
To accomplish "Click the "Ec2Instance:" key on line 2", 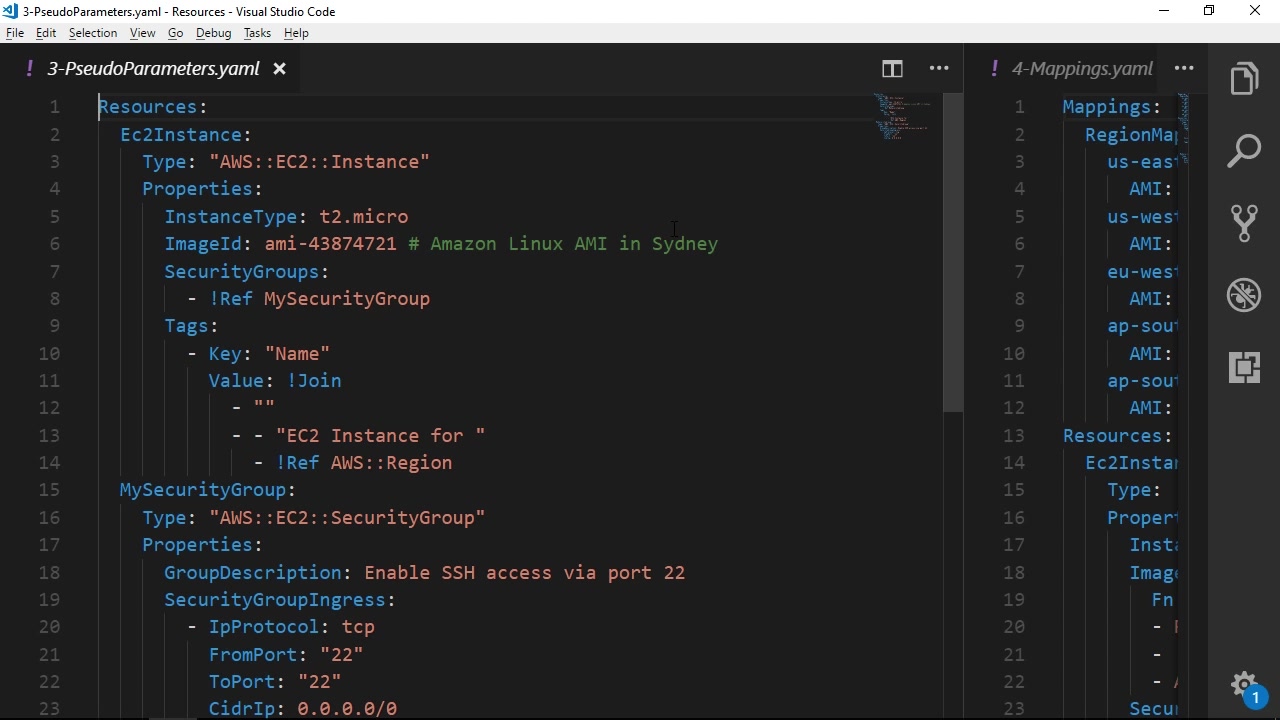I will pyautogui.click(x=186, y=135).
